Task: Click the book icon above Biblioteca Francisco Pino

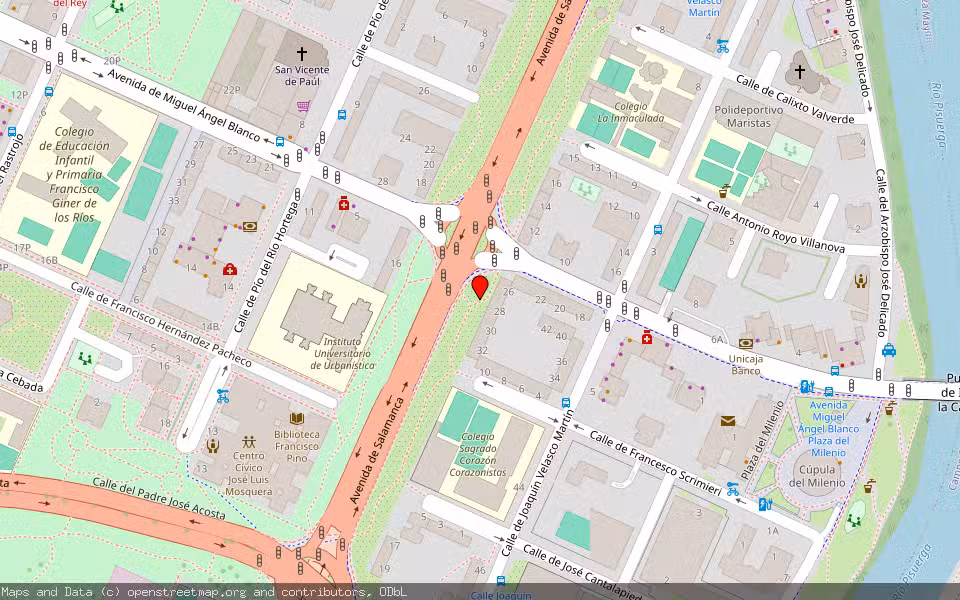Action: click(297, 419)
